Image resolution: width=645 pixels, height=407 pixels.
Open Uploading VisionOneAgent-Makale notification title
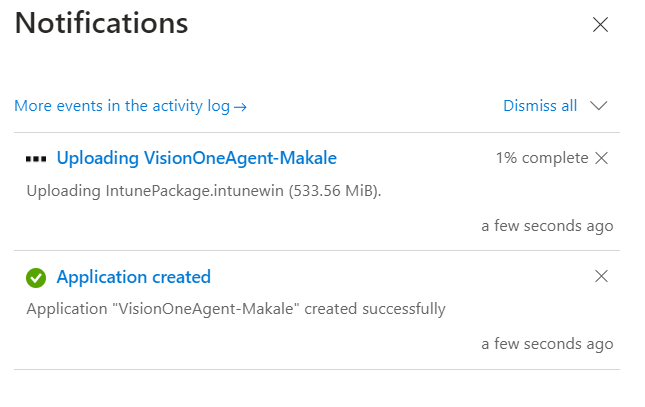coord(197,158)
